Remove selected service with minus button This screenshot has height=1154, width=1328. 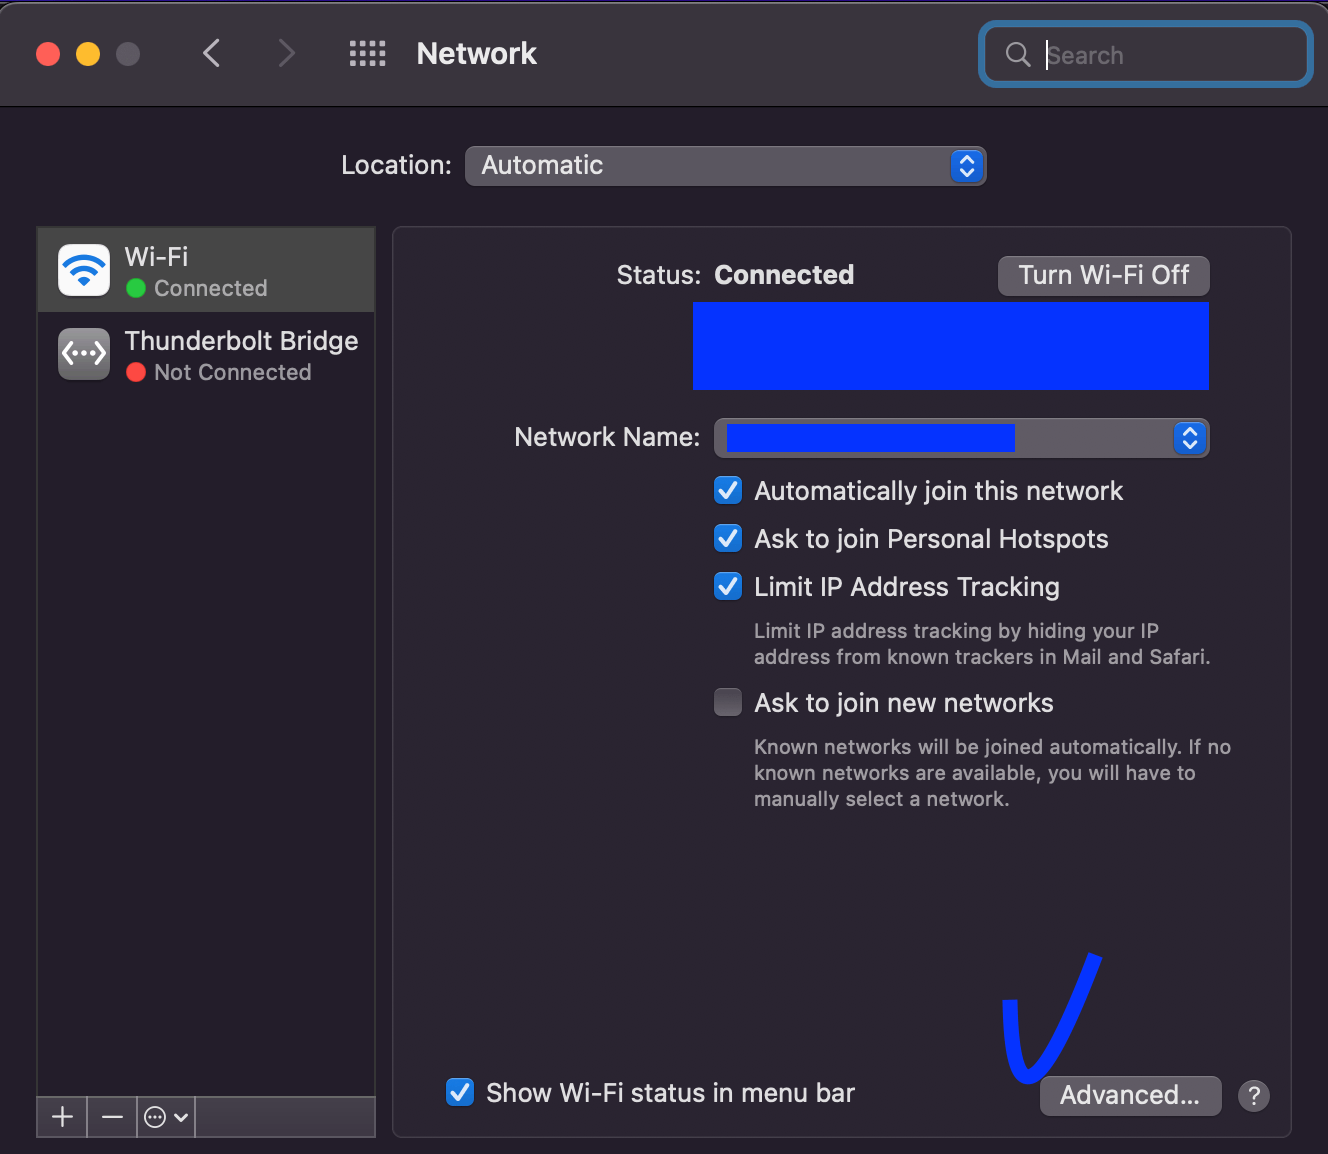pos(112,1117)
